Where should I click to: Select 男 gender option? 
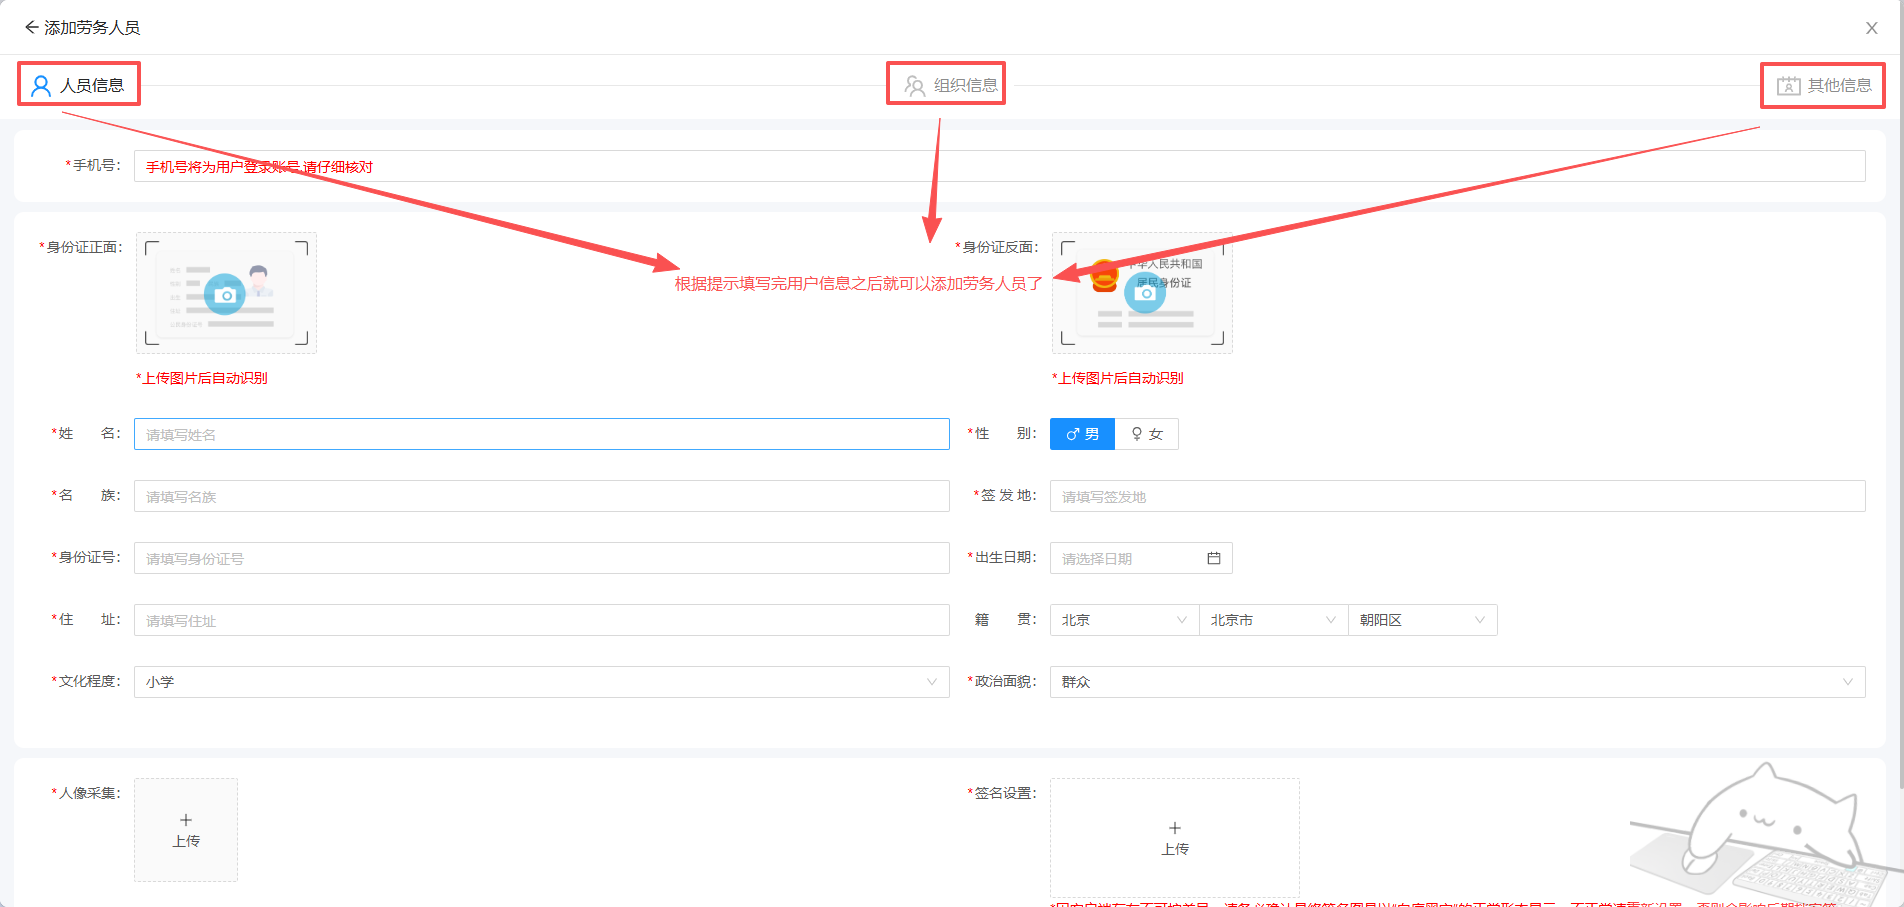1082,434
